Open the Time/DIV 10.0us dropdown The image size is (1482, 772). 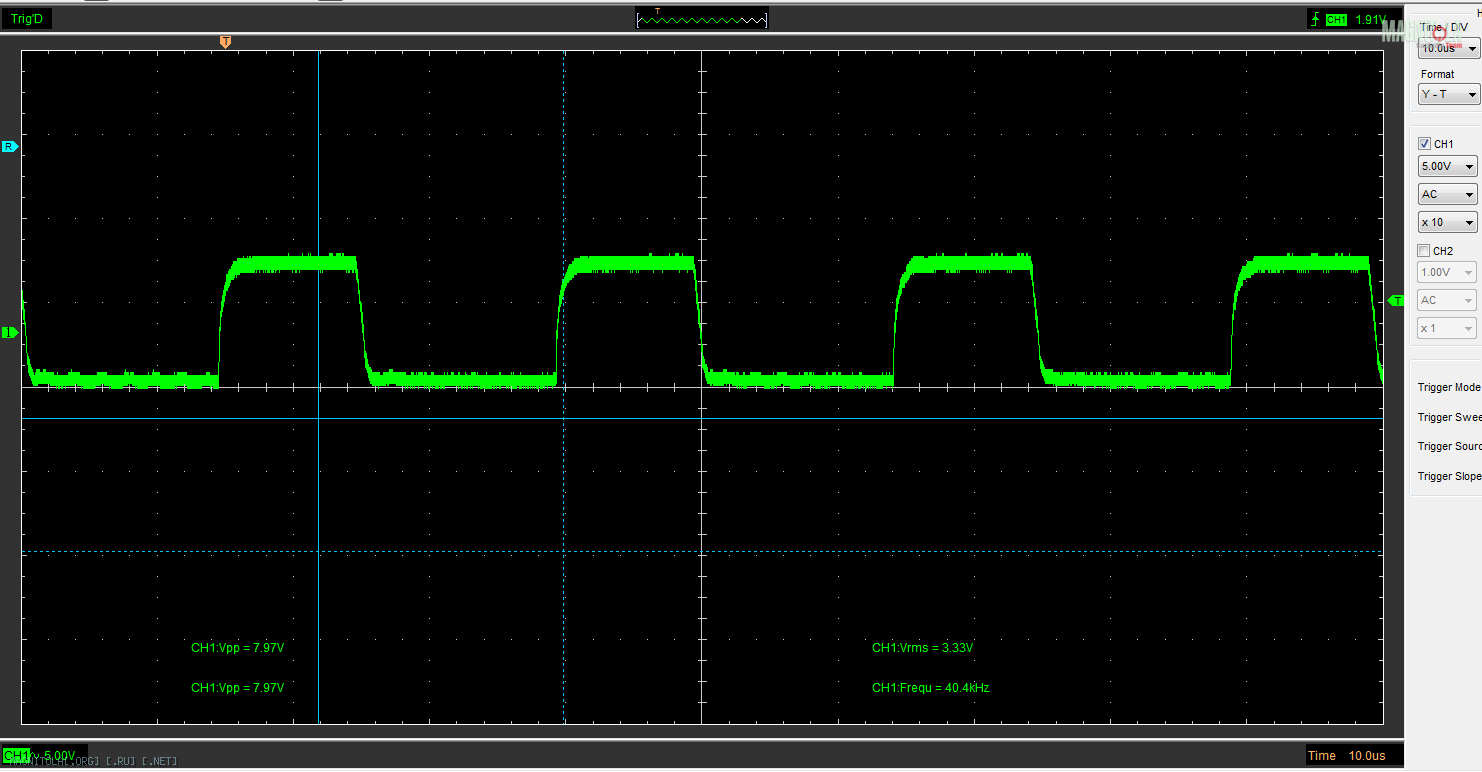[x=1448, y=48]
